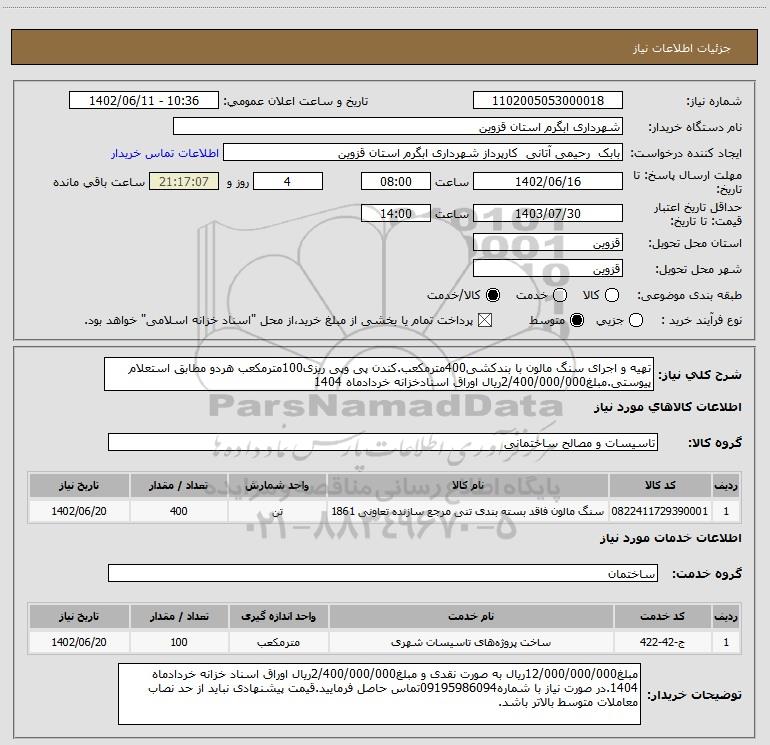Image resolution: width=770 pixels, height=745 pixels.
Task: Click the goods quantity cell 400
Action: pos(179,511)
